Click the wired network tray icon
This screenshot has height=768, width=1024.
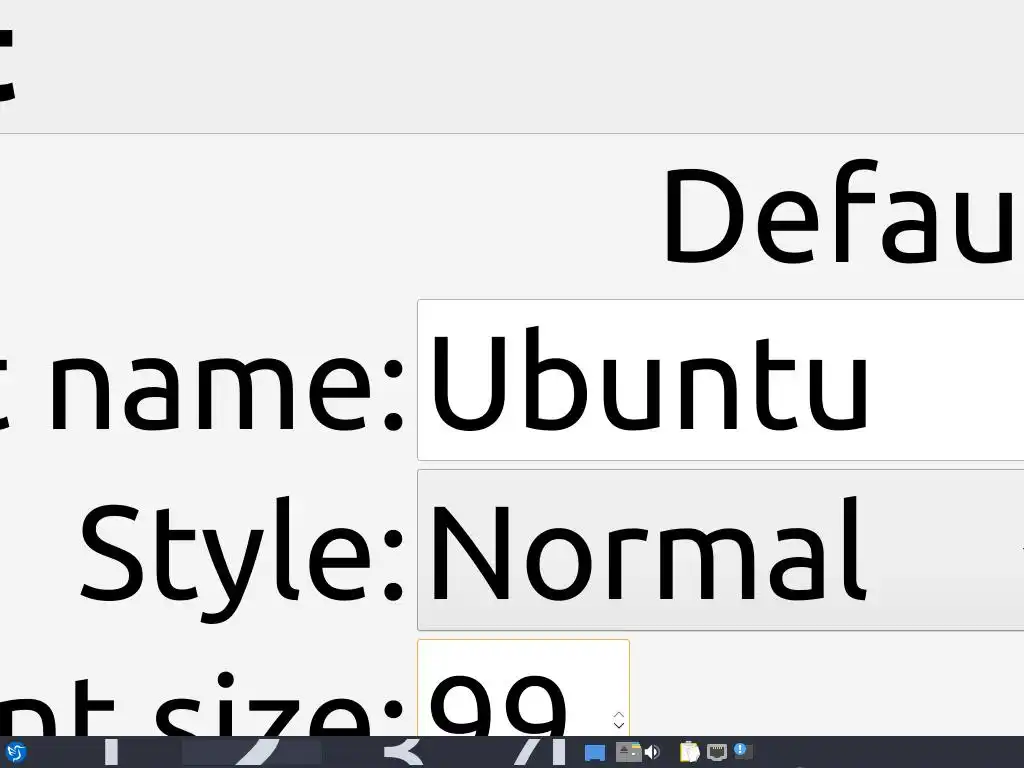[717, 752]
